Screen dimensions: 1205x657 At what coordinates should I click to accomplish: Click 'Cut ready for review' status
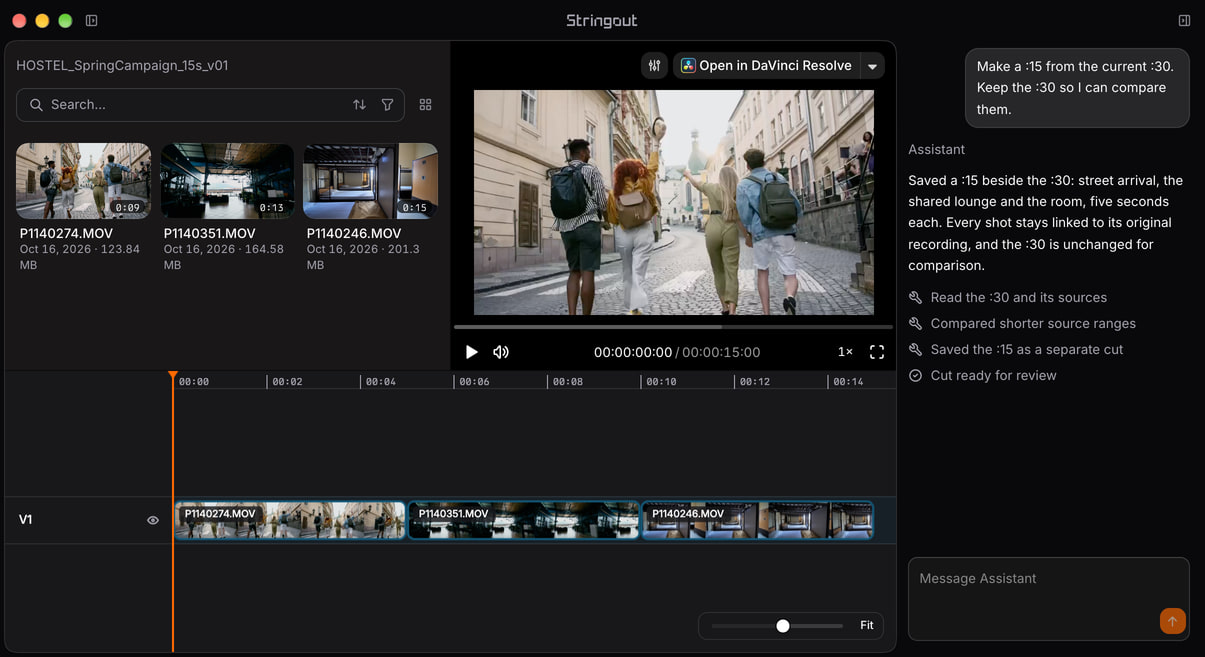pyautogui.click(x=982, y=375)
